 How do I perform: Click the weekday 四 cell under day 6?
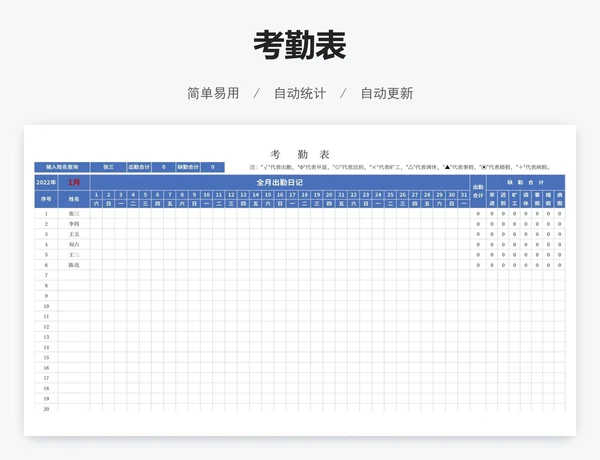(158, 204)
